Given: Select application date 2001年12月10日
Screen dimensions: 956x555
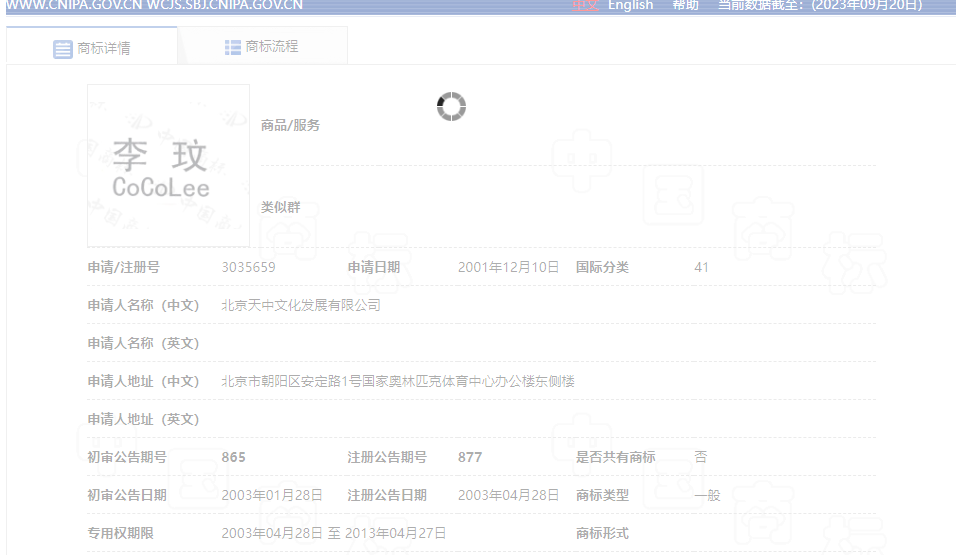Looking at the screenshot, I should [508, 267].
